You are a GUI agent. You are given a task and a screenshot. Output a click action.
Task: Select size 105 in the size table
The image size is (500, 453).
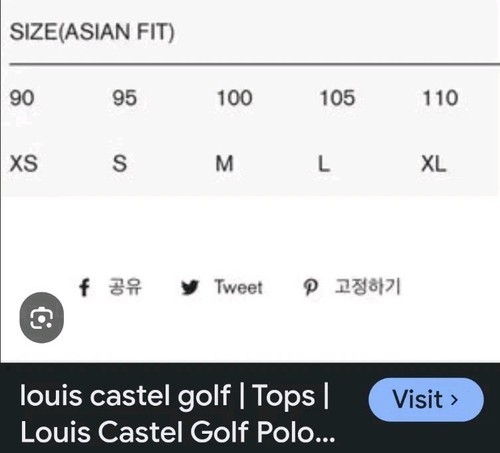click(337, 98)
